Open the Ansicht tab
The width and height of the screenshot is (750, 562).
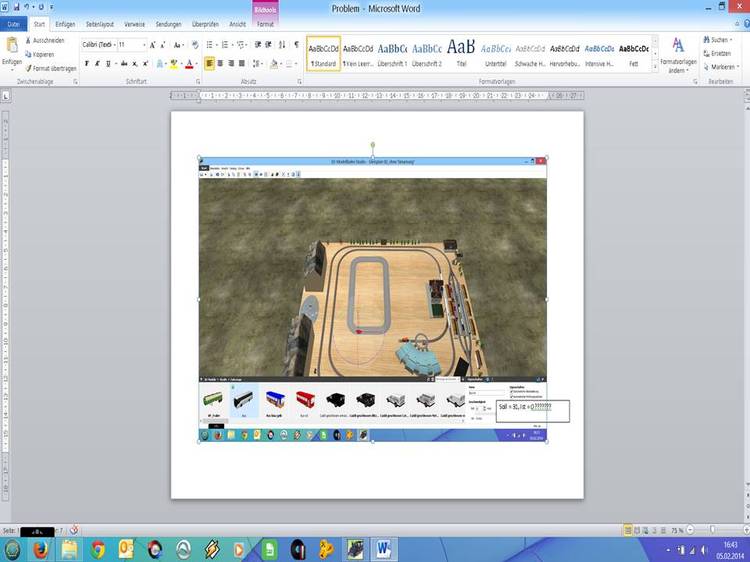(237, 24)
